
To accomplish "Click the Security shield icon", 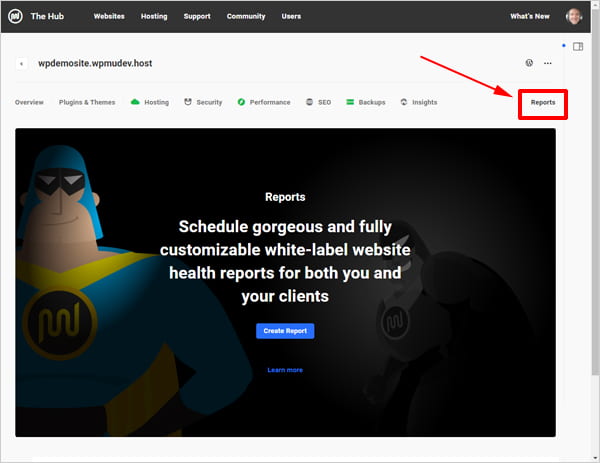I will click(x=188, y=102).
